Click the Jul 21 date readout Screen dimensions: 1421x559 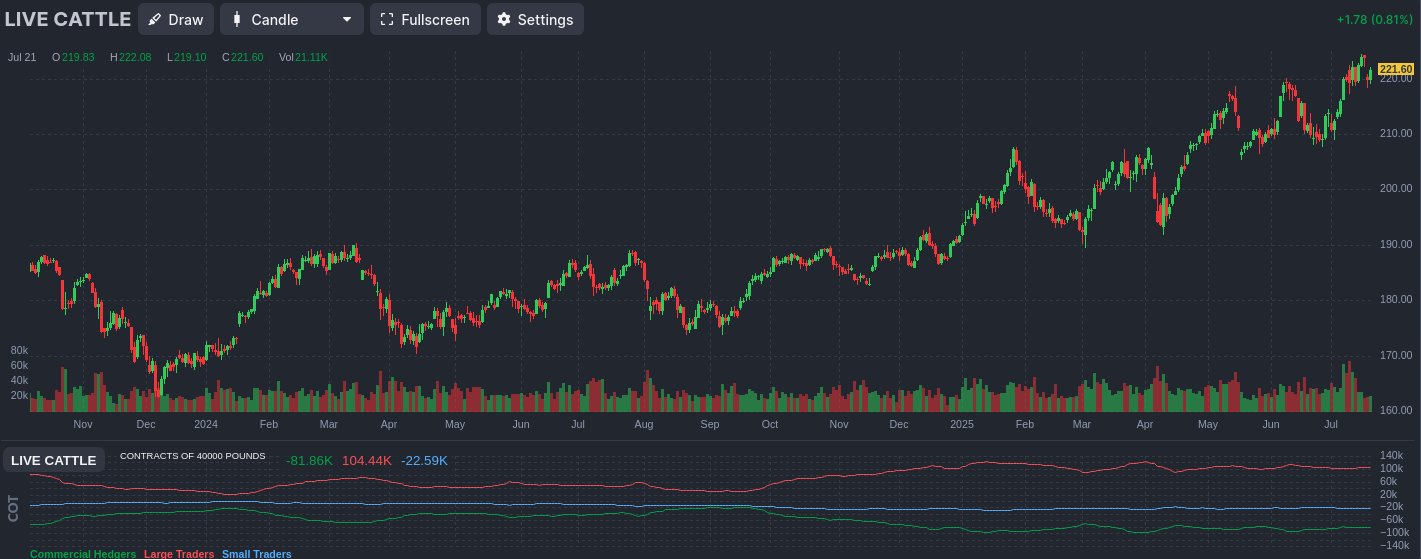click(22, 57)
